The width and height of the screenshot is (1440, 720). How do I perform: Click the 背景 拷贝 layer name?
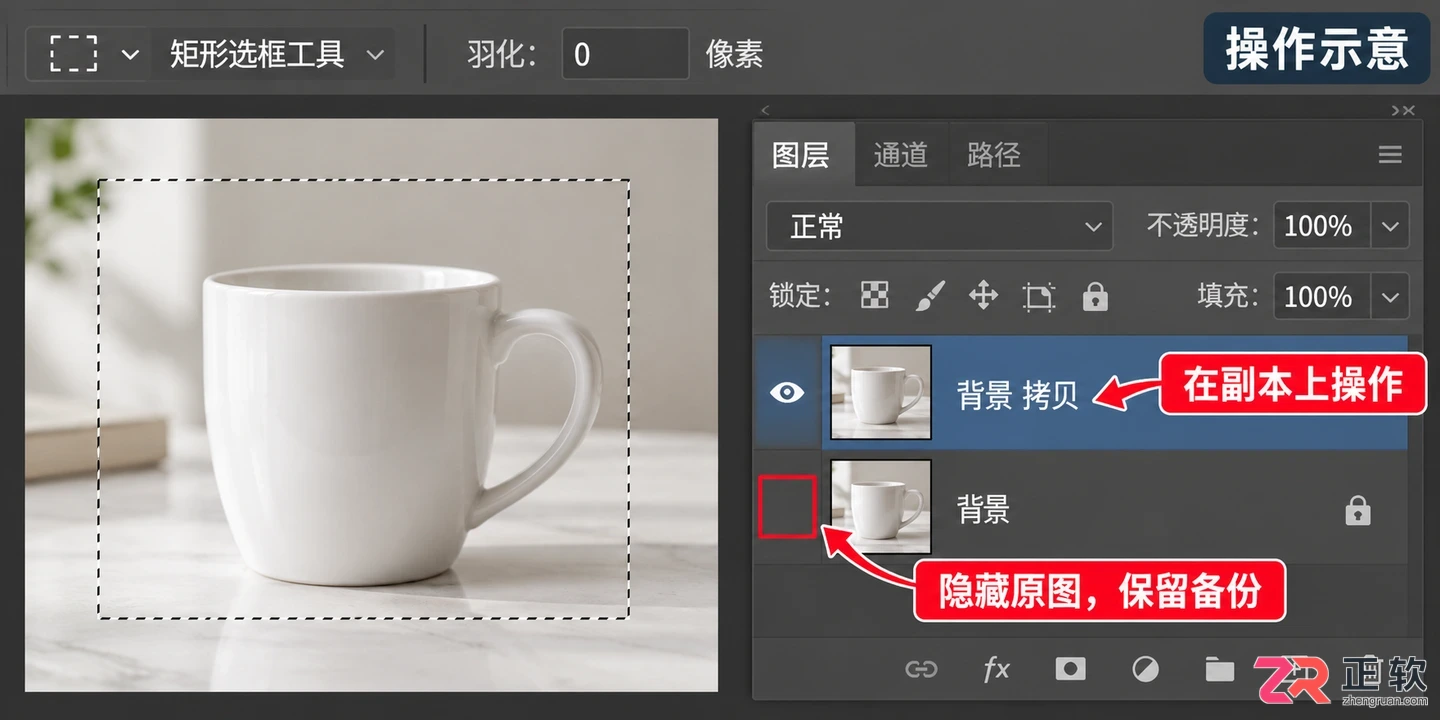pyautogui.click(x=1018, y=395)
